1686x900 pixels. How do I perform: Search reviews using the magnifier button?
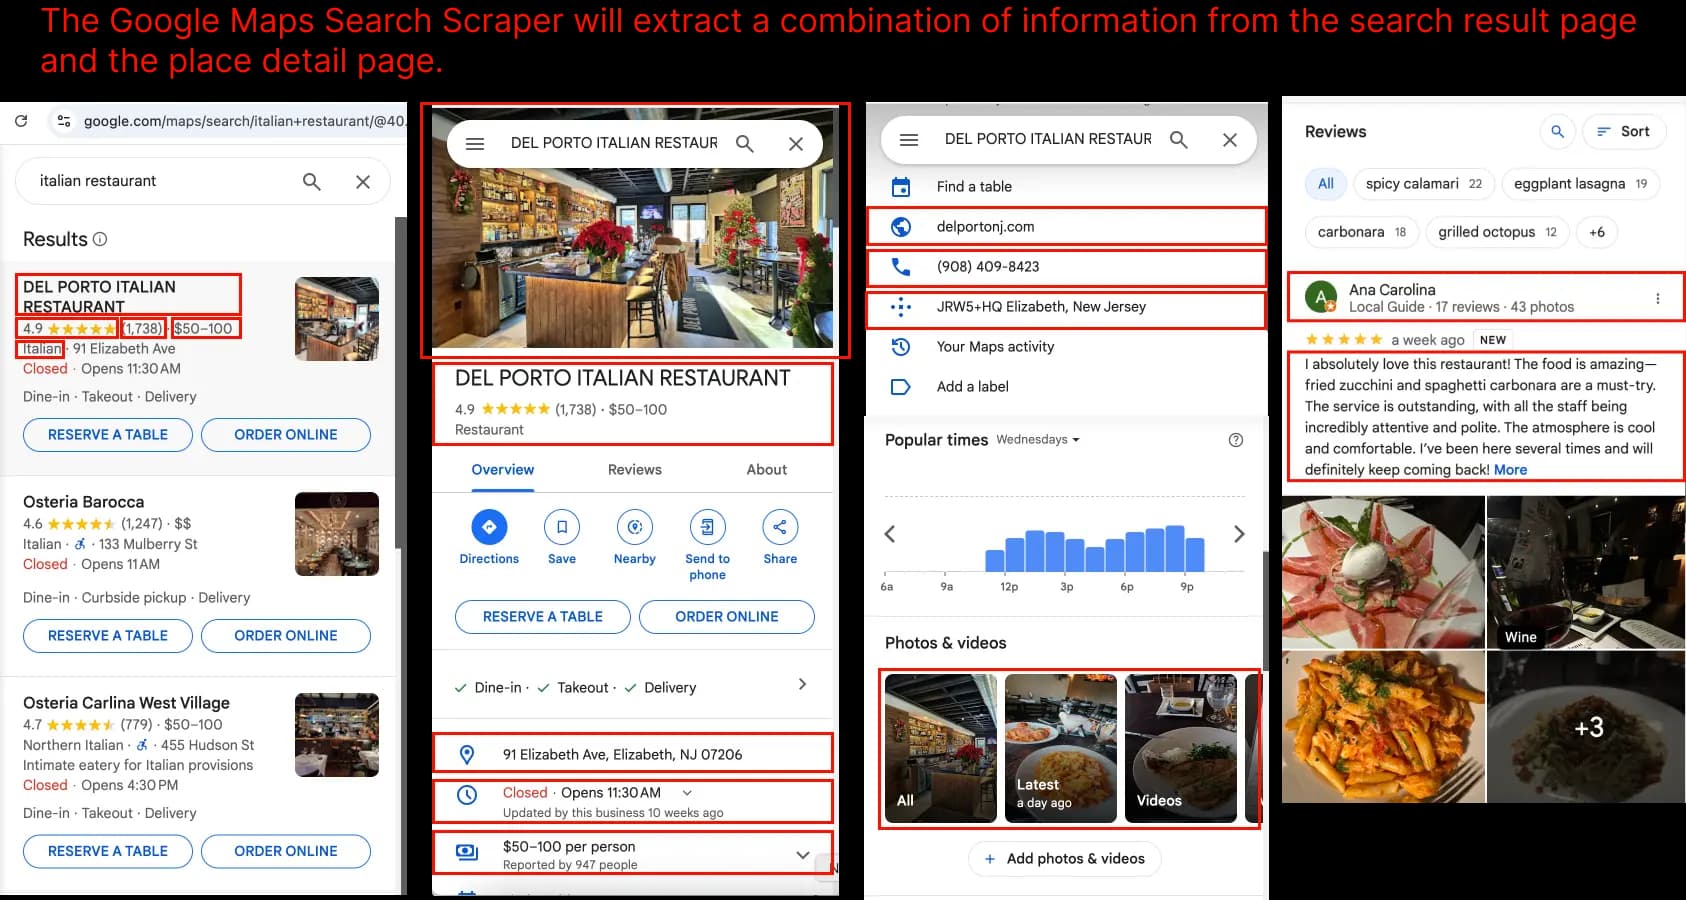click(1557, 131)
